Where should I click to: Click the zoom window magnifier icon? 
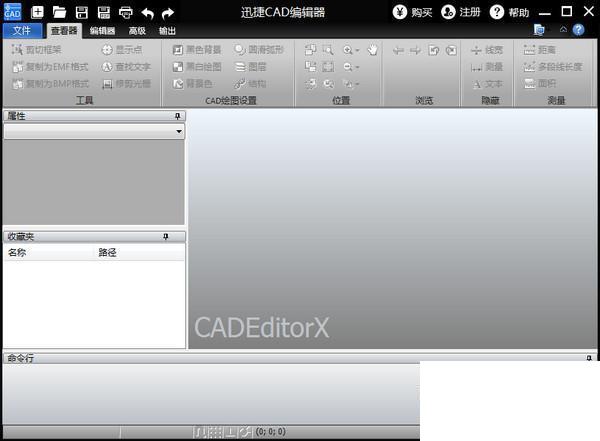pos(328,50)
